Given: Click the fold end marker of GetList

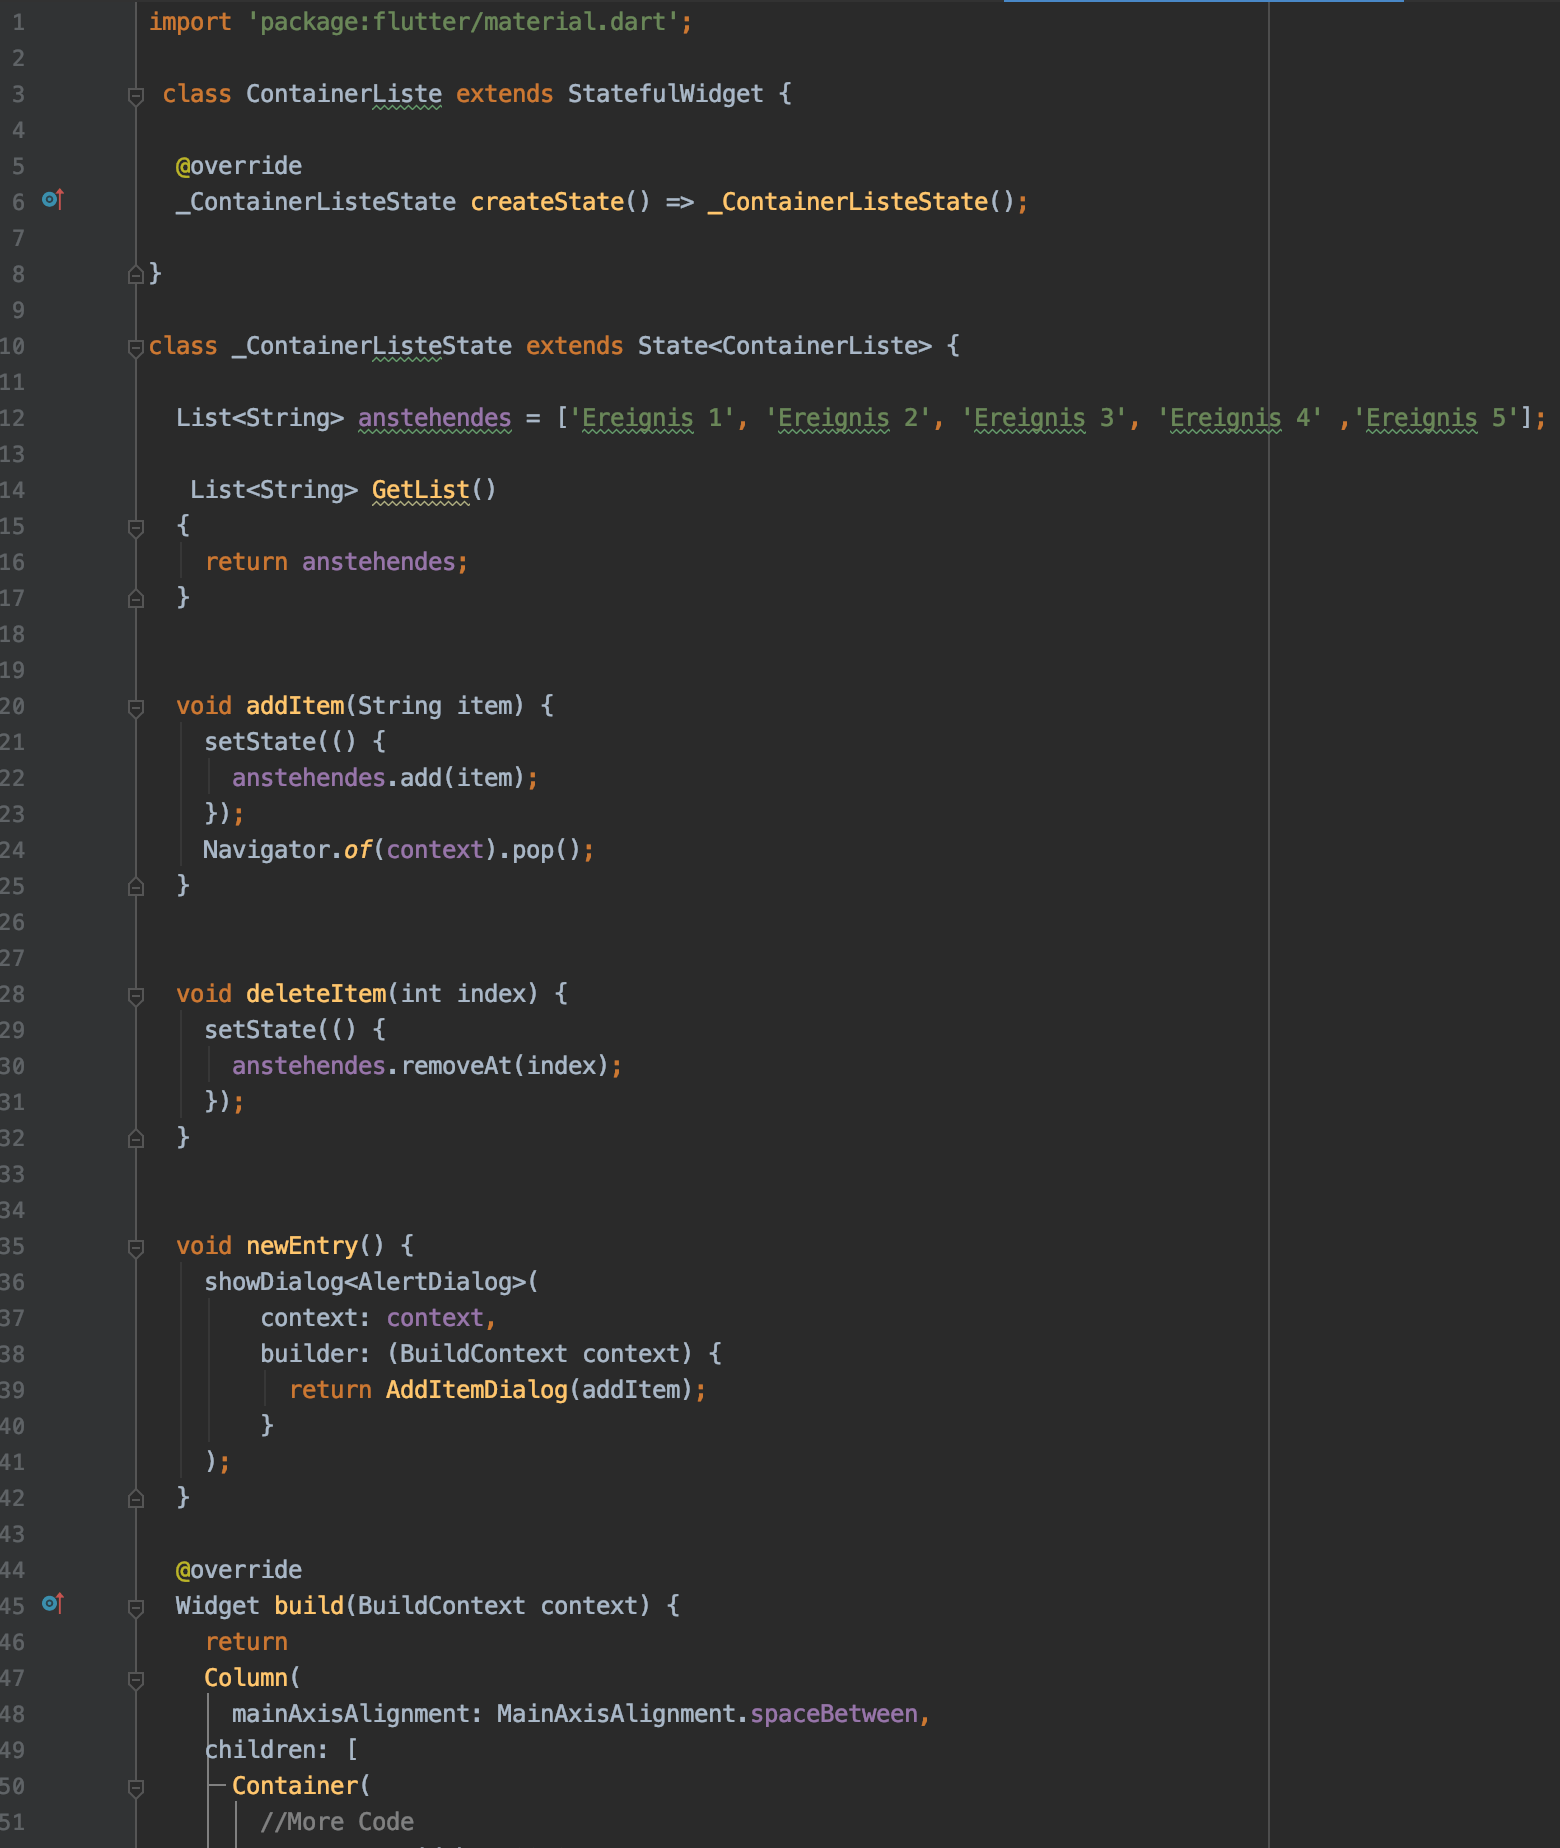Looking at the screenshot, I should click(x=136, y=598).
